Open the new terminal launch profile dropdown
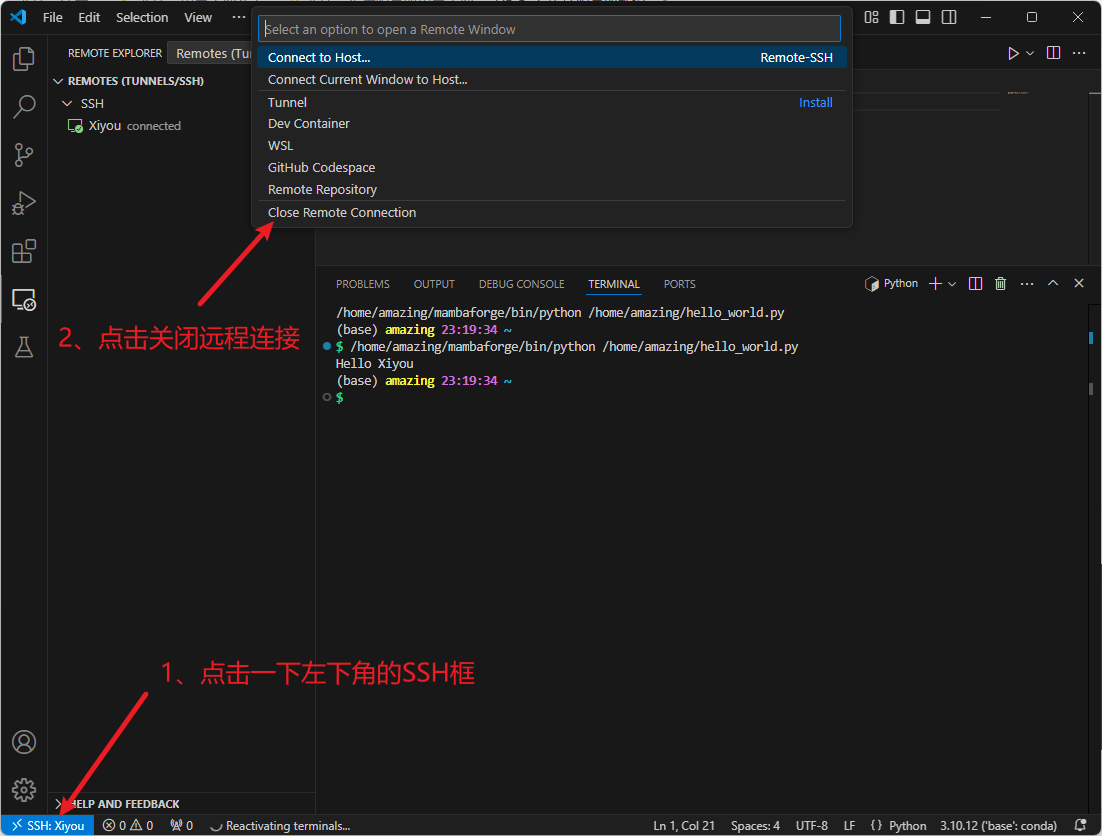 (951, 284)
